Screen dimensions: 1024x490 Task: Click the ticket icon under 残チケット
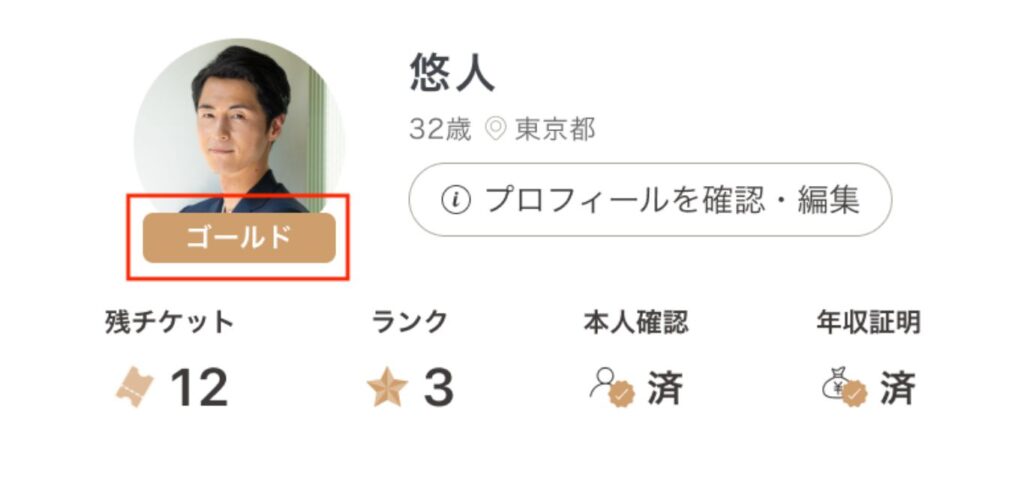coord(135,387)
